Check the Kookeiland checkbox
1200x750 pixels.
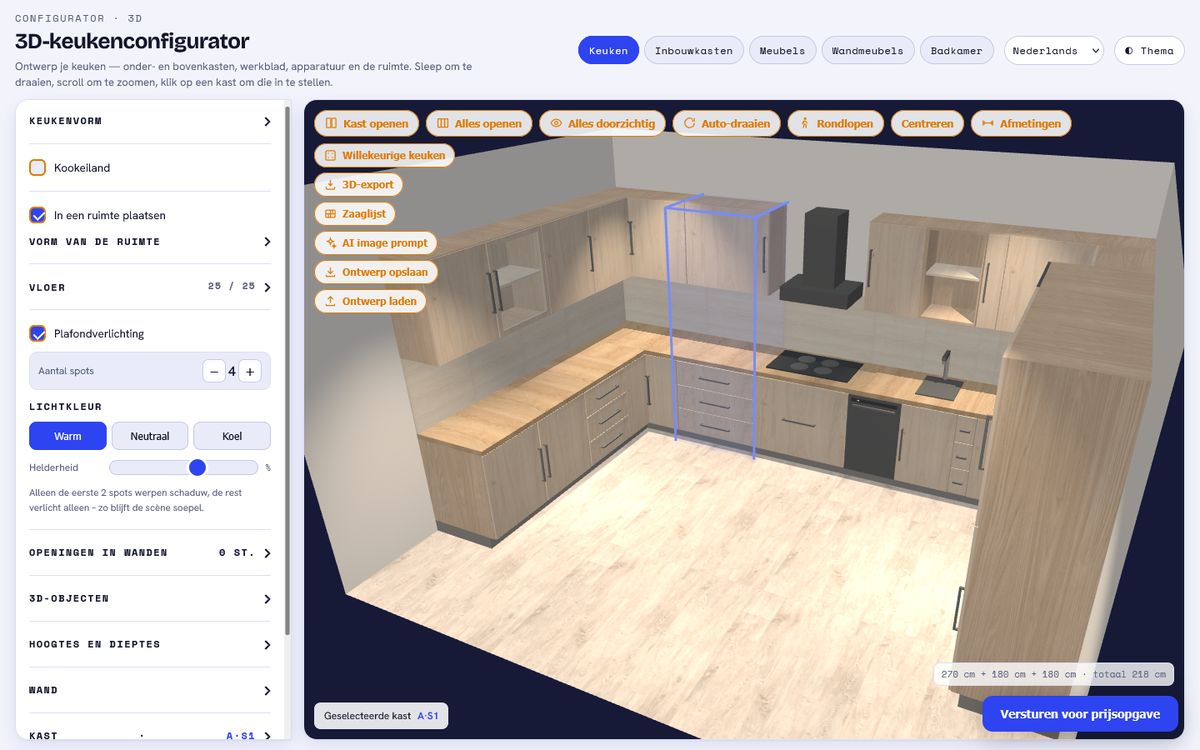point(38,167)
